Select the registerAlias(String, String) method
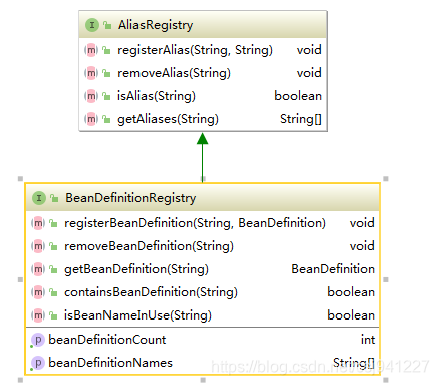 click(x=195, y=50)
